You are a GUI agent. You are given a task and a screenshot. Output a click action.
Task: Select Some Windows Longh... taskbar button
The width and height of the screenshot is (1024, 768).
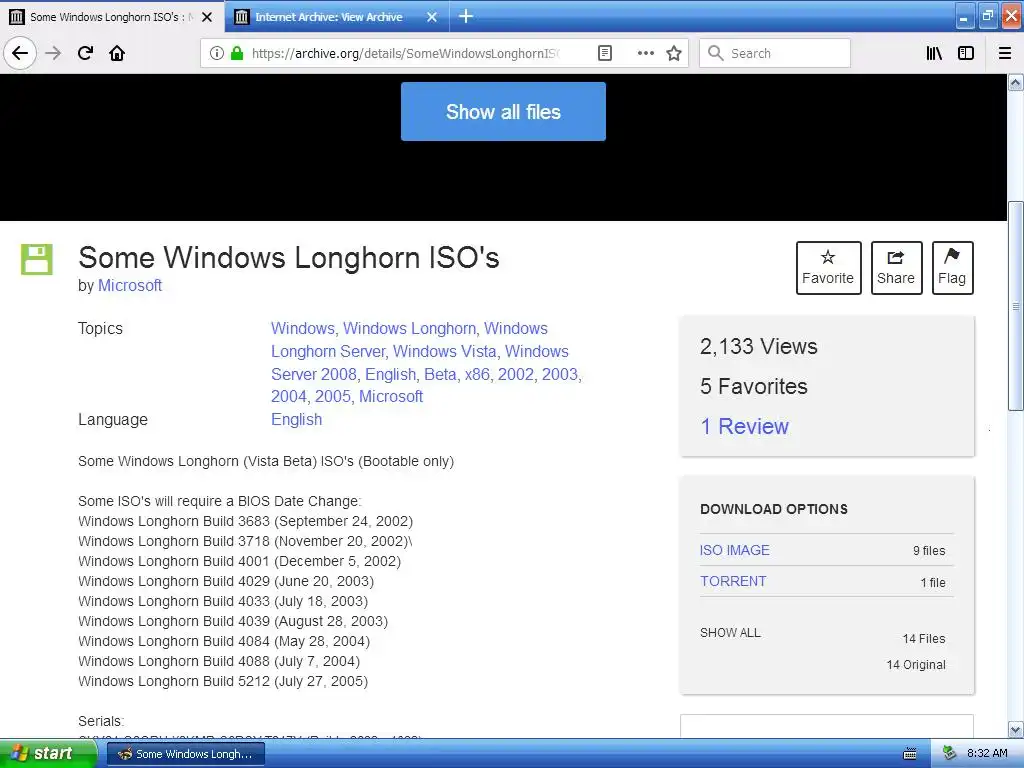185,754
